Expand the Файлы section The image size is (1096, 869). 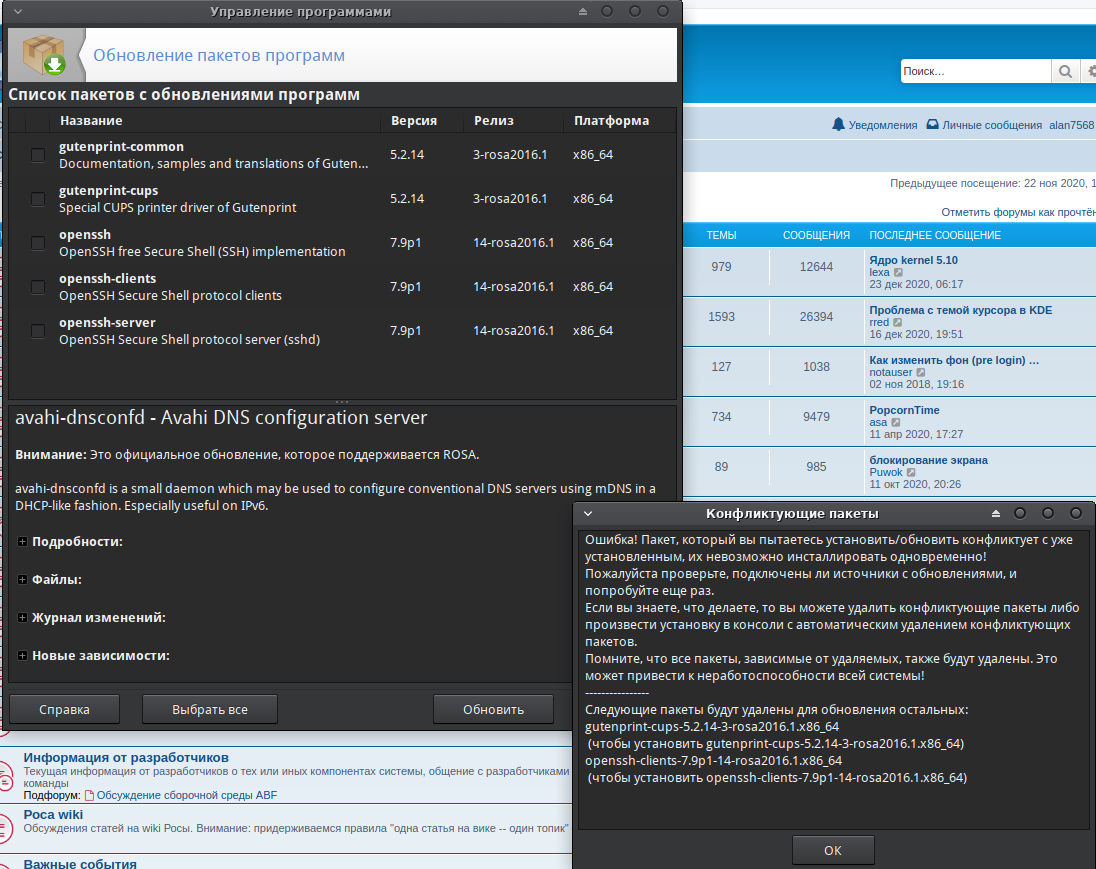pos(22,580)
